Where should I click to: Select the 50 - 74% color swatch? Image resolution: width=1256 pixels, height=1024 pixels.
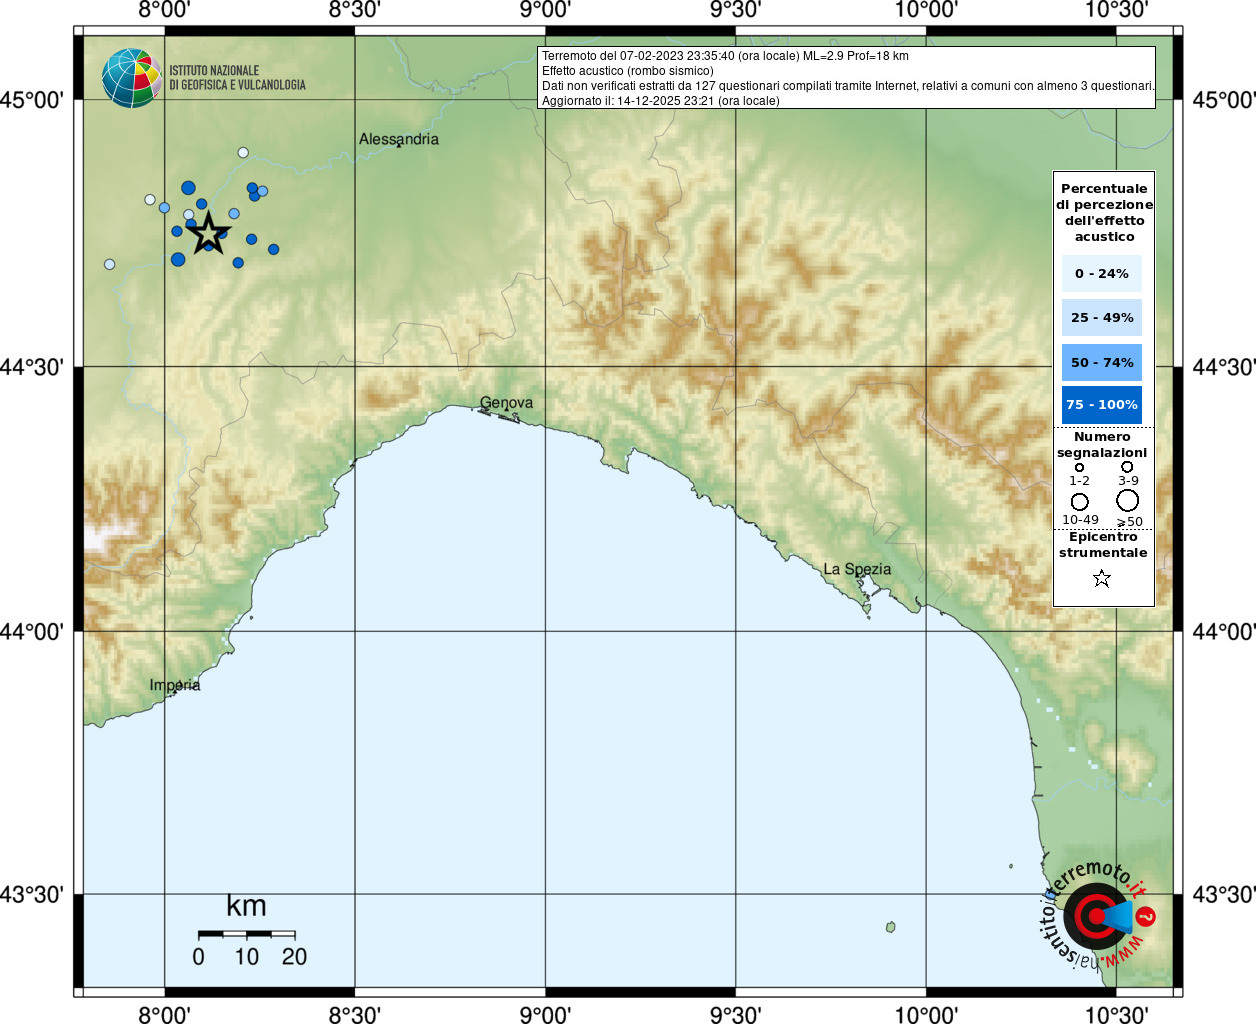pyautogui.click(x=1102, y=362)
